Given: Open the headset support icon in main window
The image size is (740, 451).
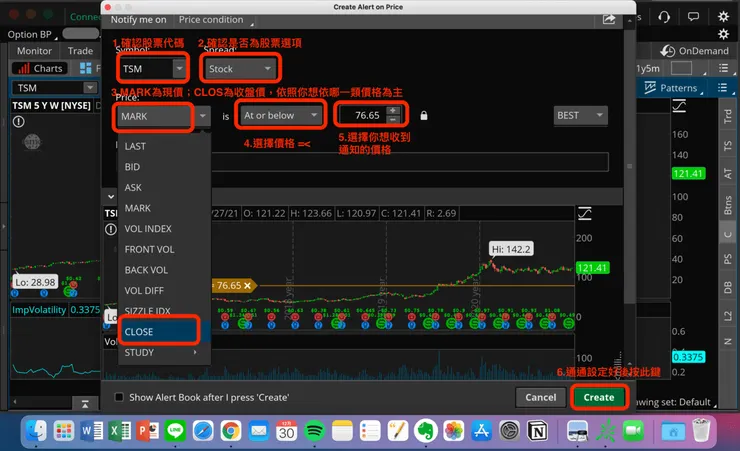Looking at the screenshot, I should pyautogui.click(x=664, y=17).
